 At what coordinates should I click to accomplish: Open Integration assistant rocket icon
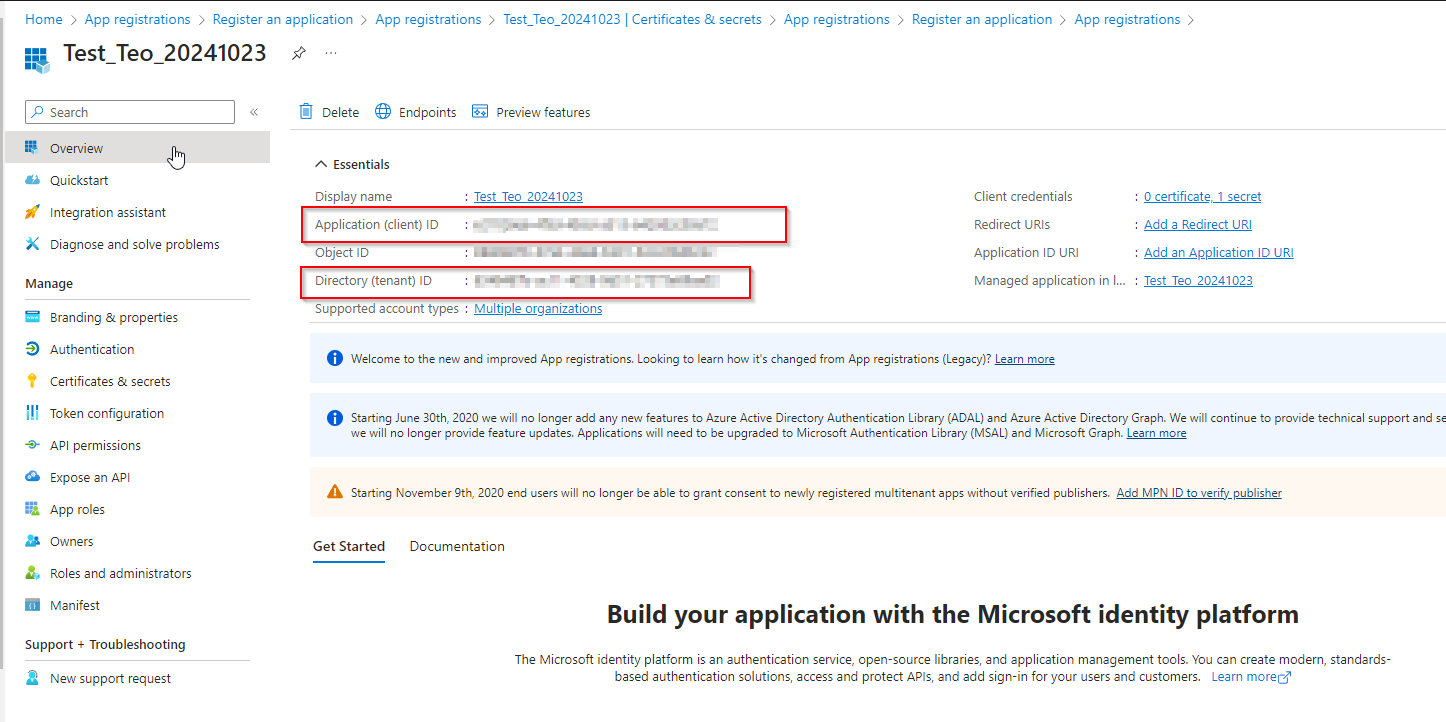coord(33,212)
